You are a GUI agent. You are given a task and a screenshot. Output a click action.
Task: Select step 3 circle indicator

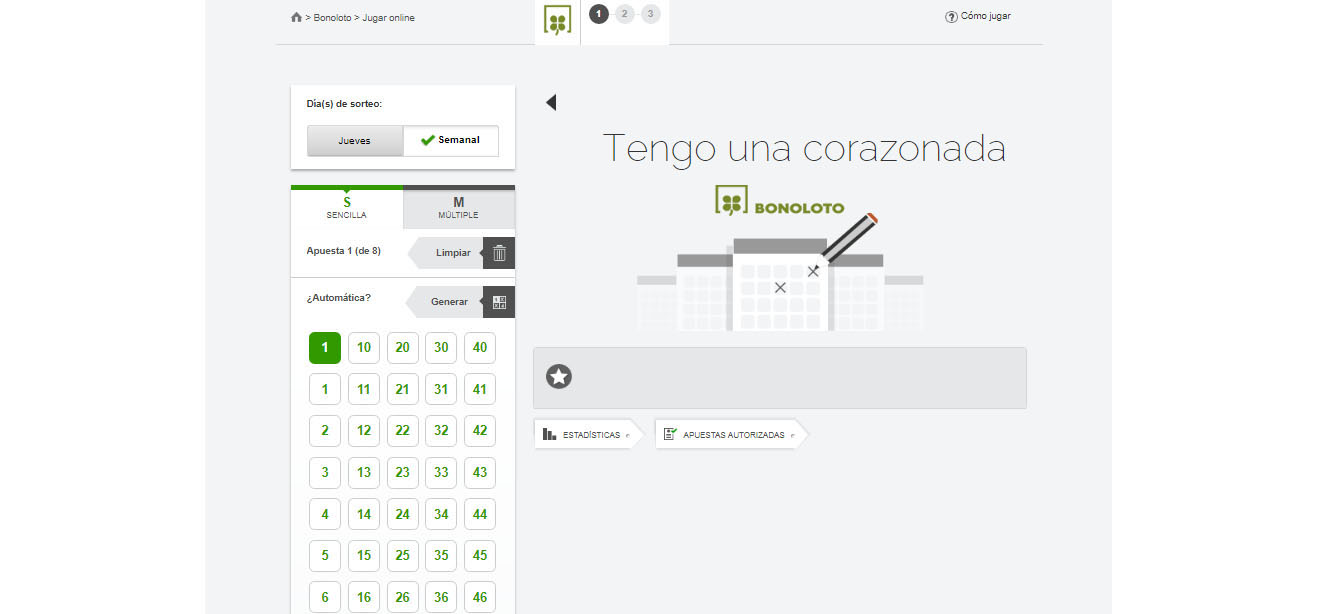[x=651, y=14]
